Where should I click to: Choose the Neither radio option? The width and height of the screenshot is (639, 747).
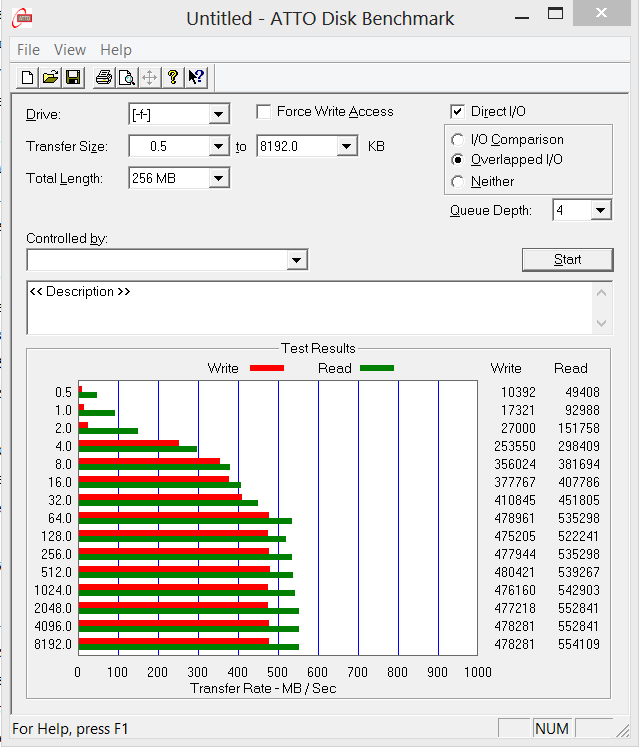pyautogui.click(x=458, y=182)
